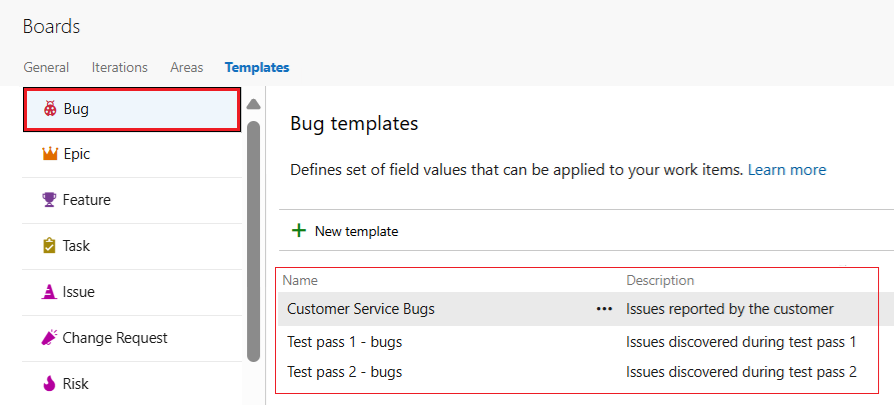Click the Epic crown icon
Viewport: 894px width, 405px height.
(x=49, y=155)
